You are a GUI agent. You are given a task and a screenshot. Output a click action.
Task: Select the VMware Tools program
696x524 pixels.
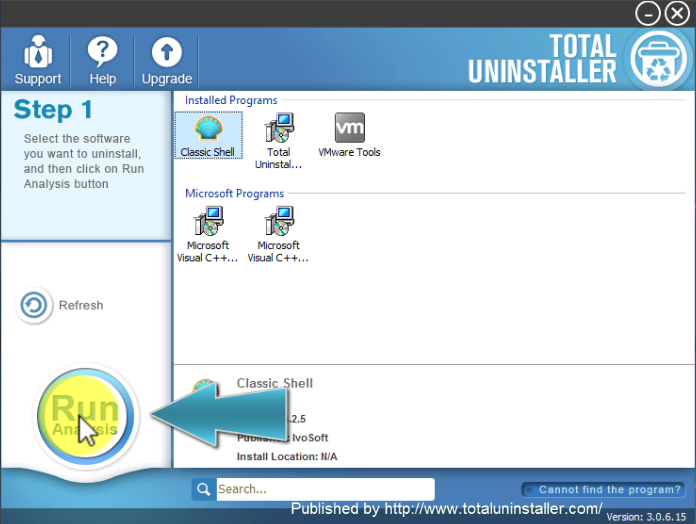(x=349, y=135)
